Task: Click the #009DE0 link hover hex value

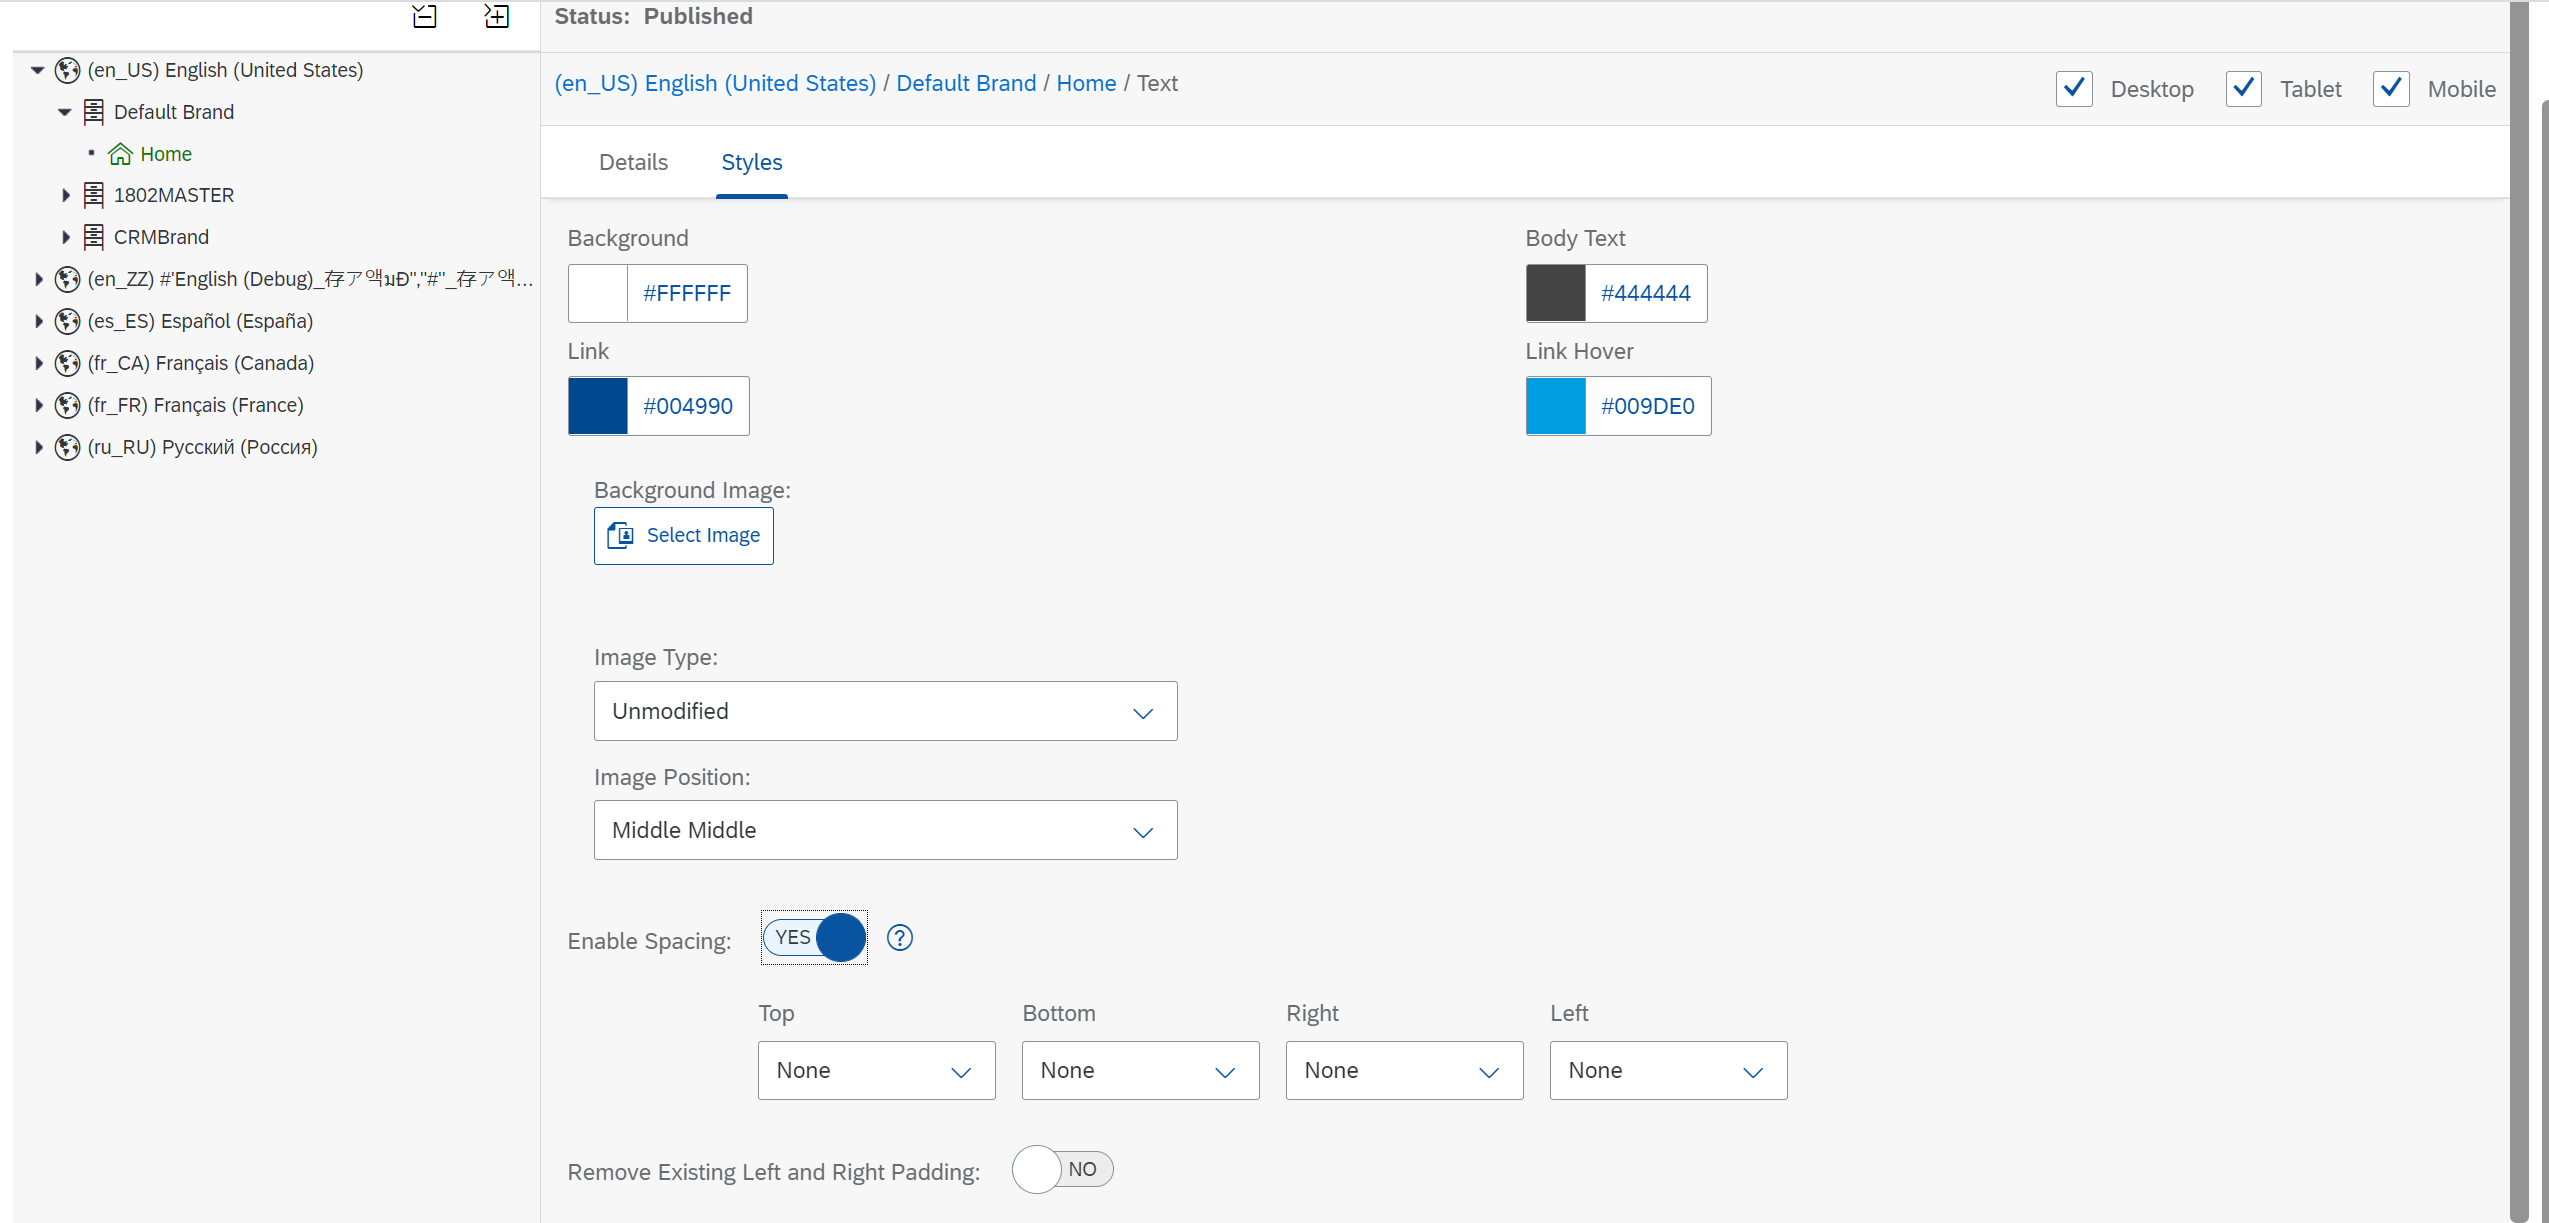Action: click(1648, 406)
